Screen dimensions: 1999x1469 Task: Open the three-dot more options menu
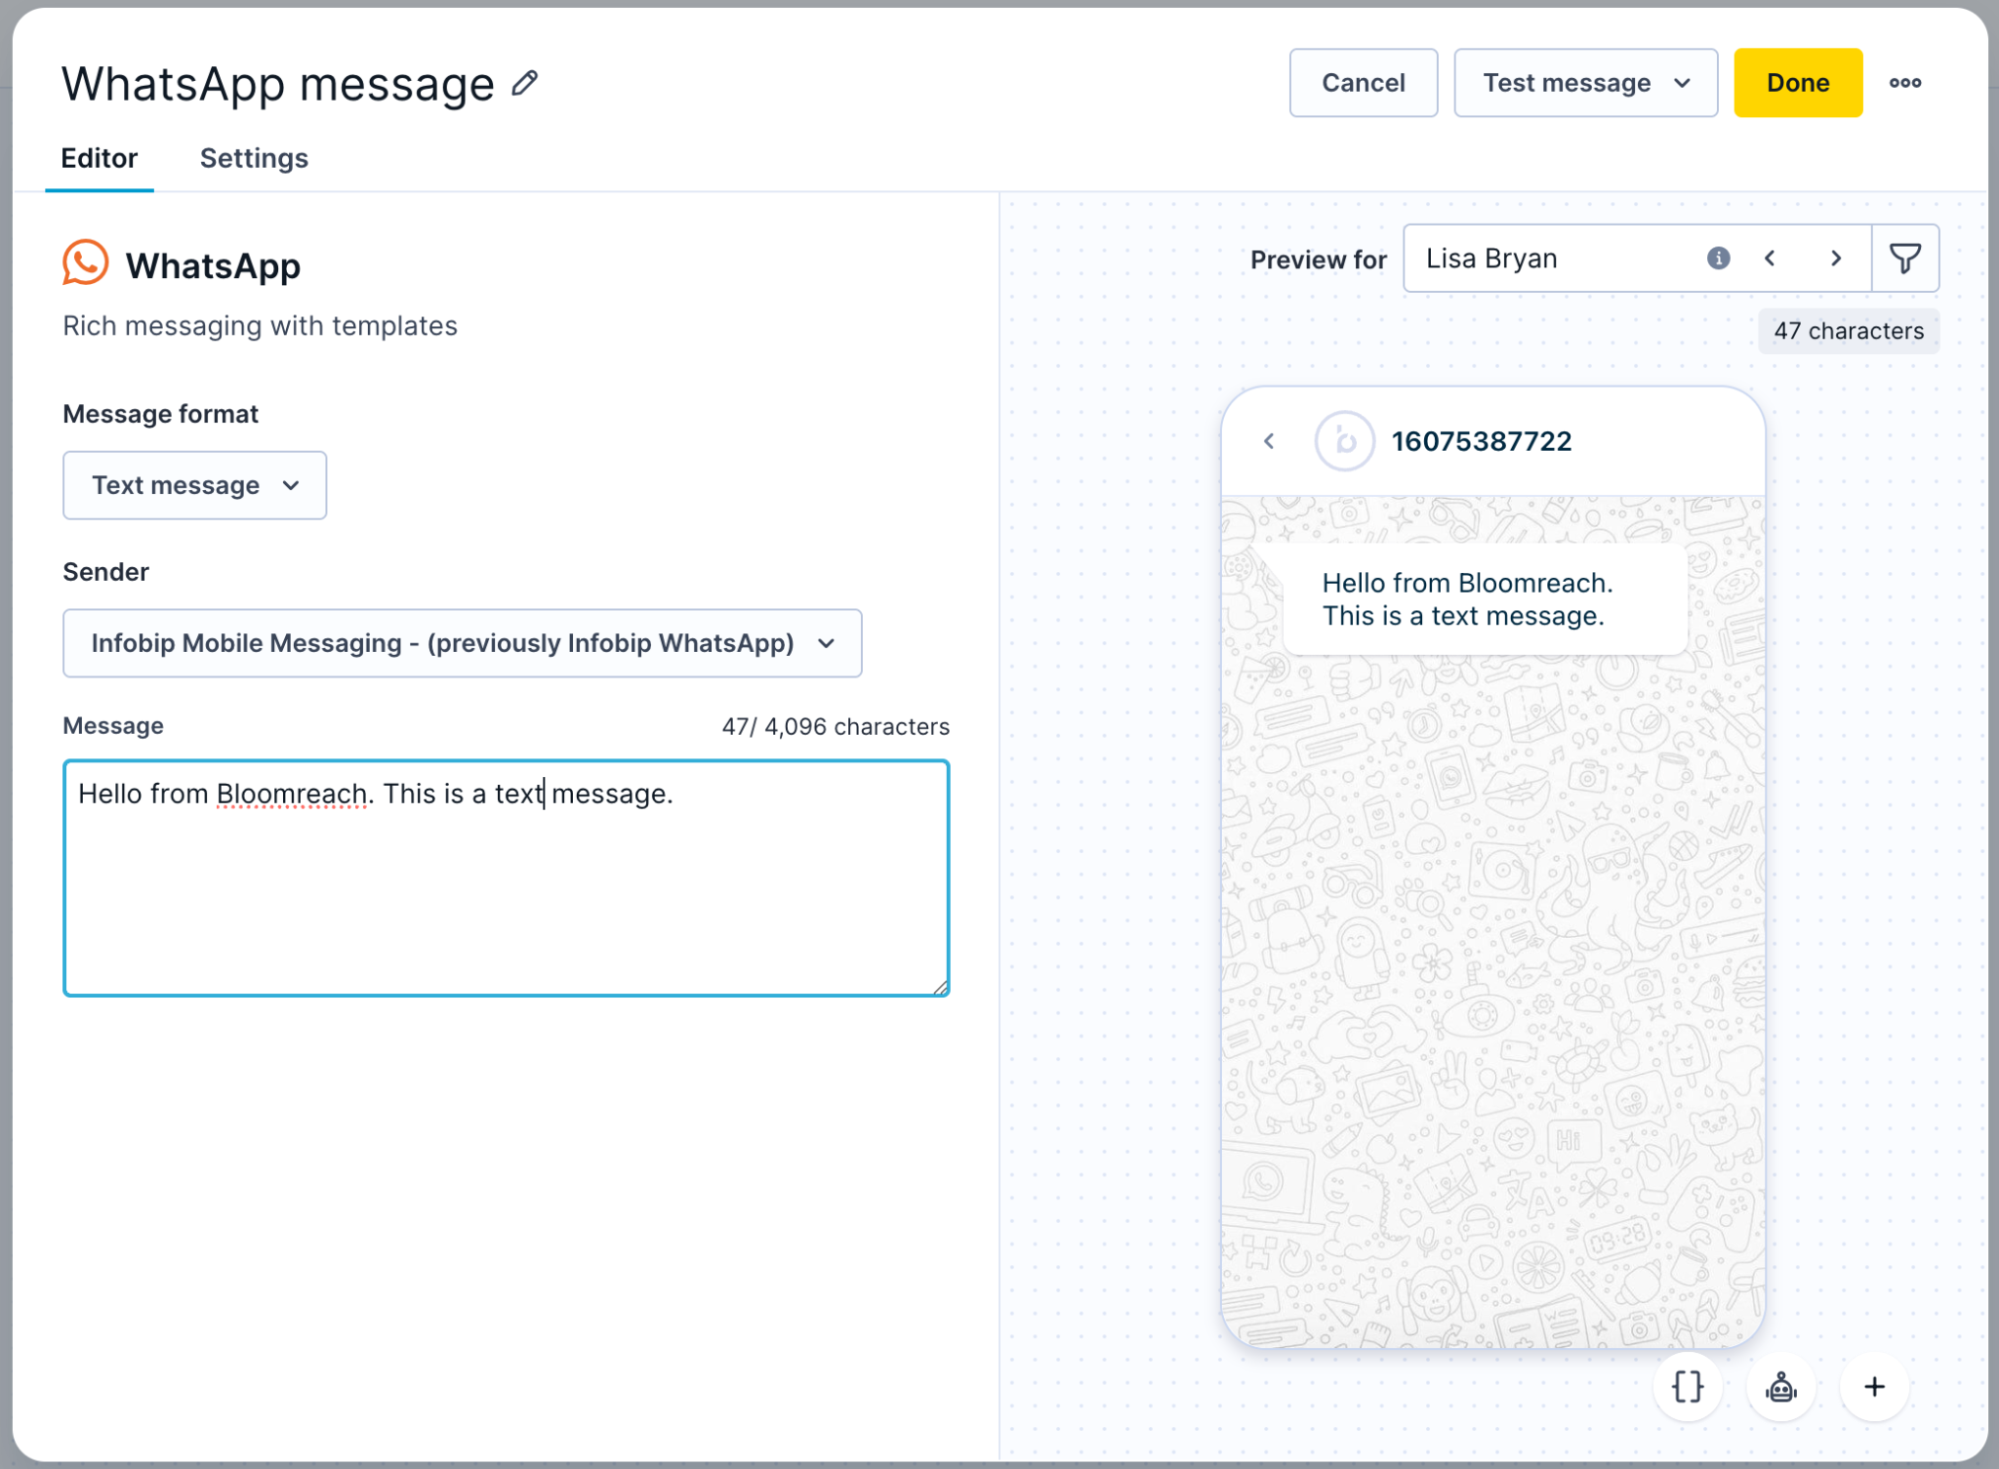pos(1904,83)
